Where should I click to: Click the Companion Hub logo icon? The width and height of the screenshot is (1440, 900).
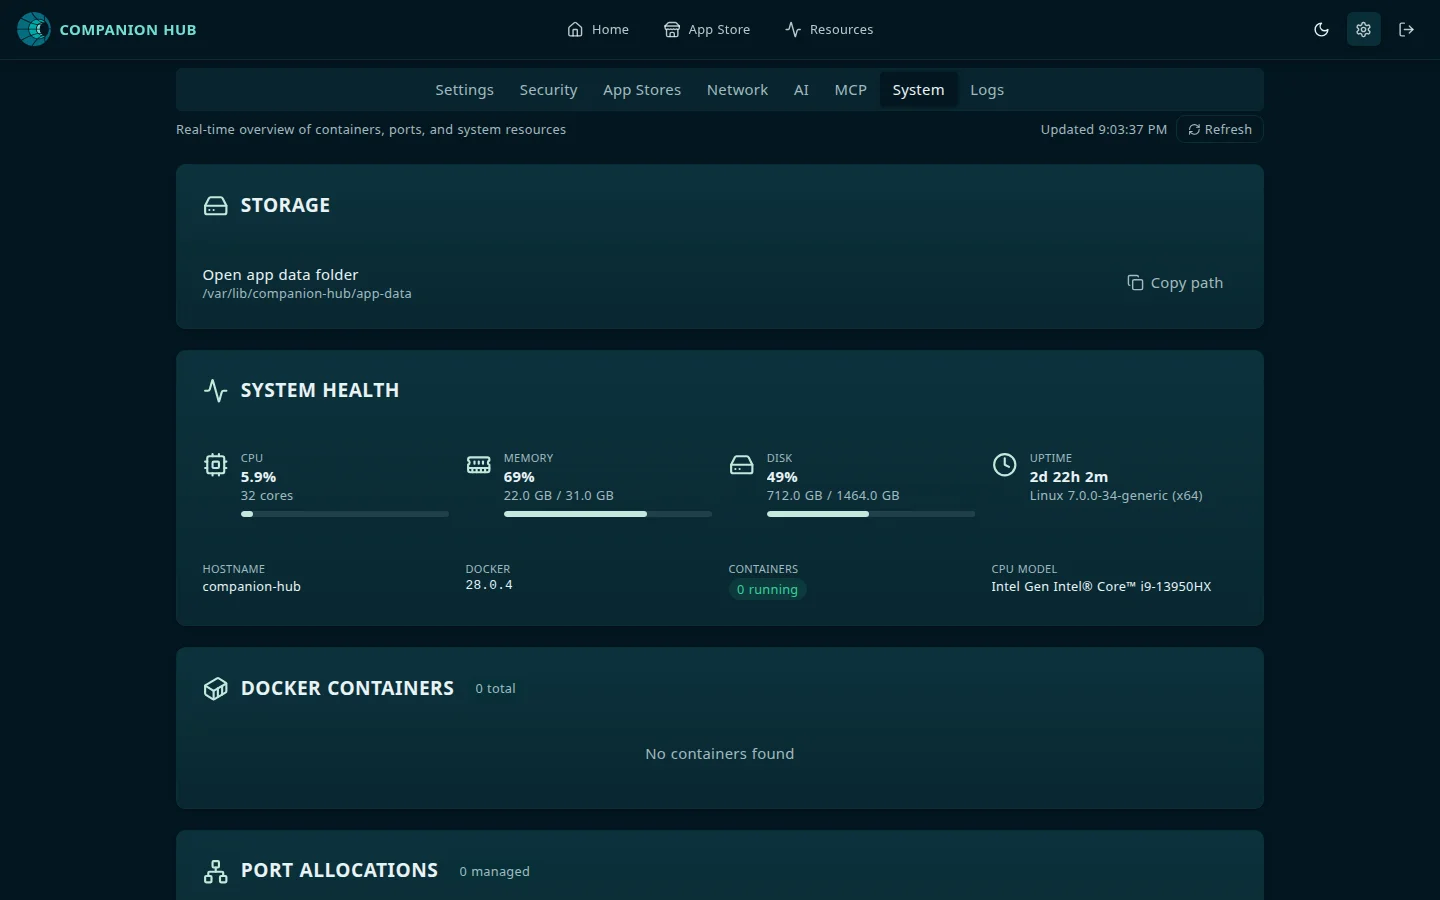point(34,29)
